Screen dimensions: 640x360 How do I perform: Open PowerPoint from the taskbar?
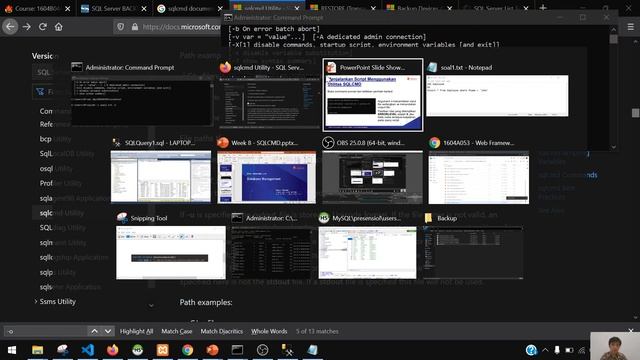coord(212,350)
